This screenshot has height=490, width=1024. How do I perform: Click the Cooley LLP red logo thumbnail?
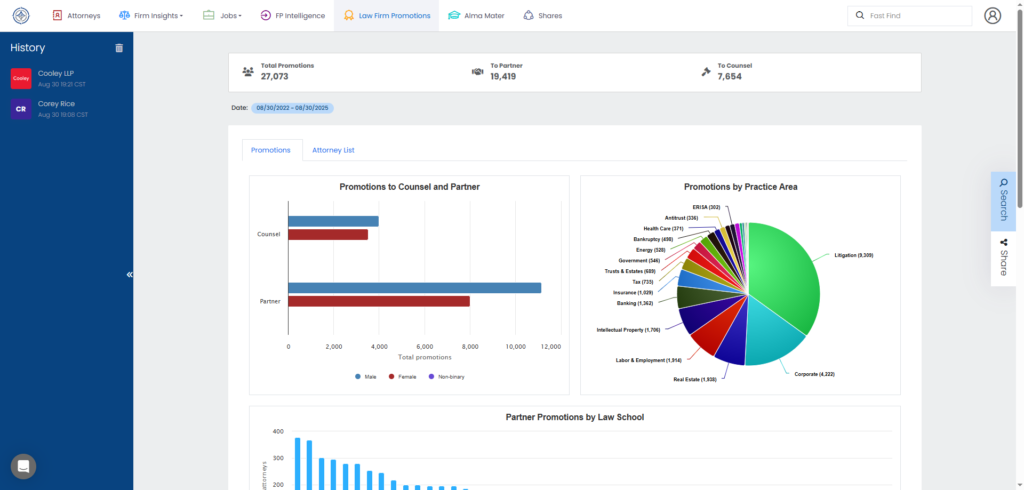(21, 79)
